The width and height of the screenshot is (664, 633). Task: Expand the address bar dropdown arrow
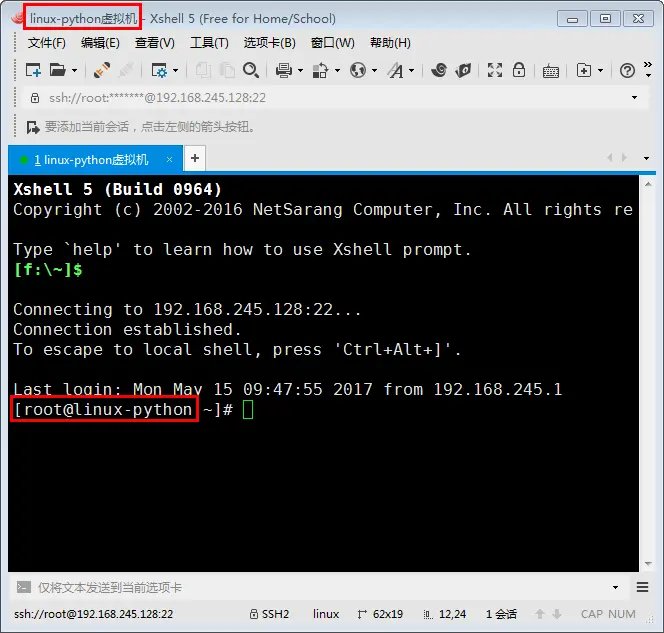tap(634, 98)
